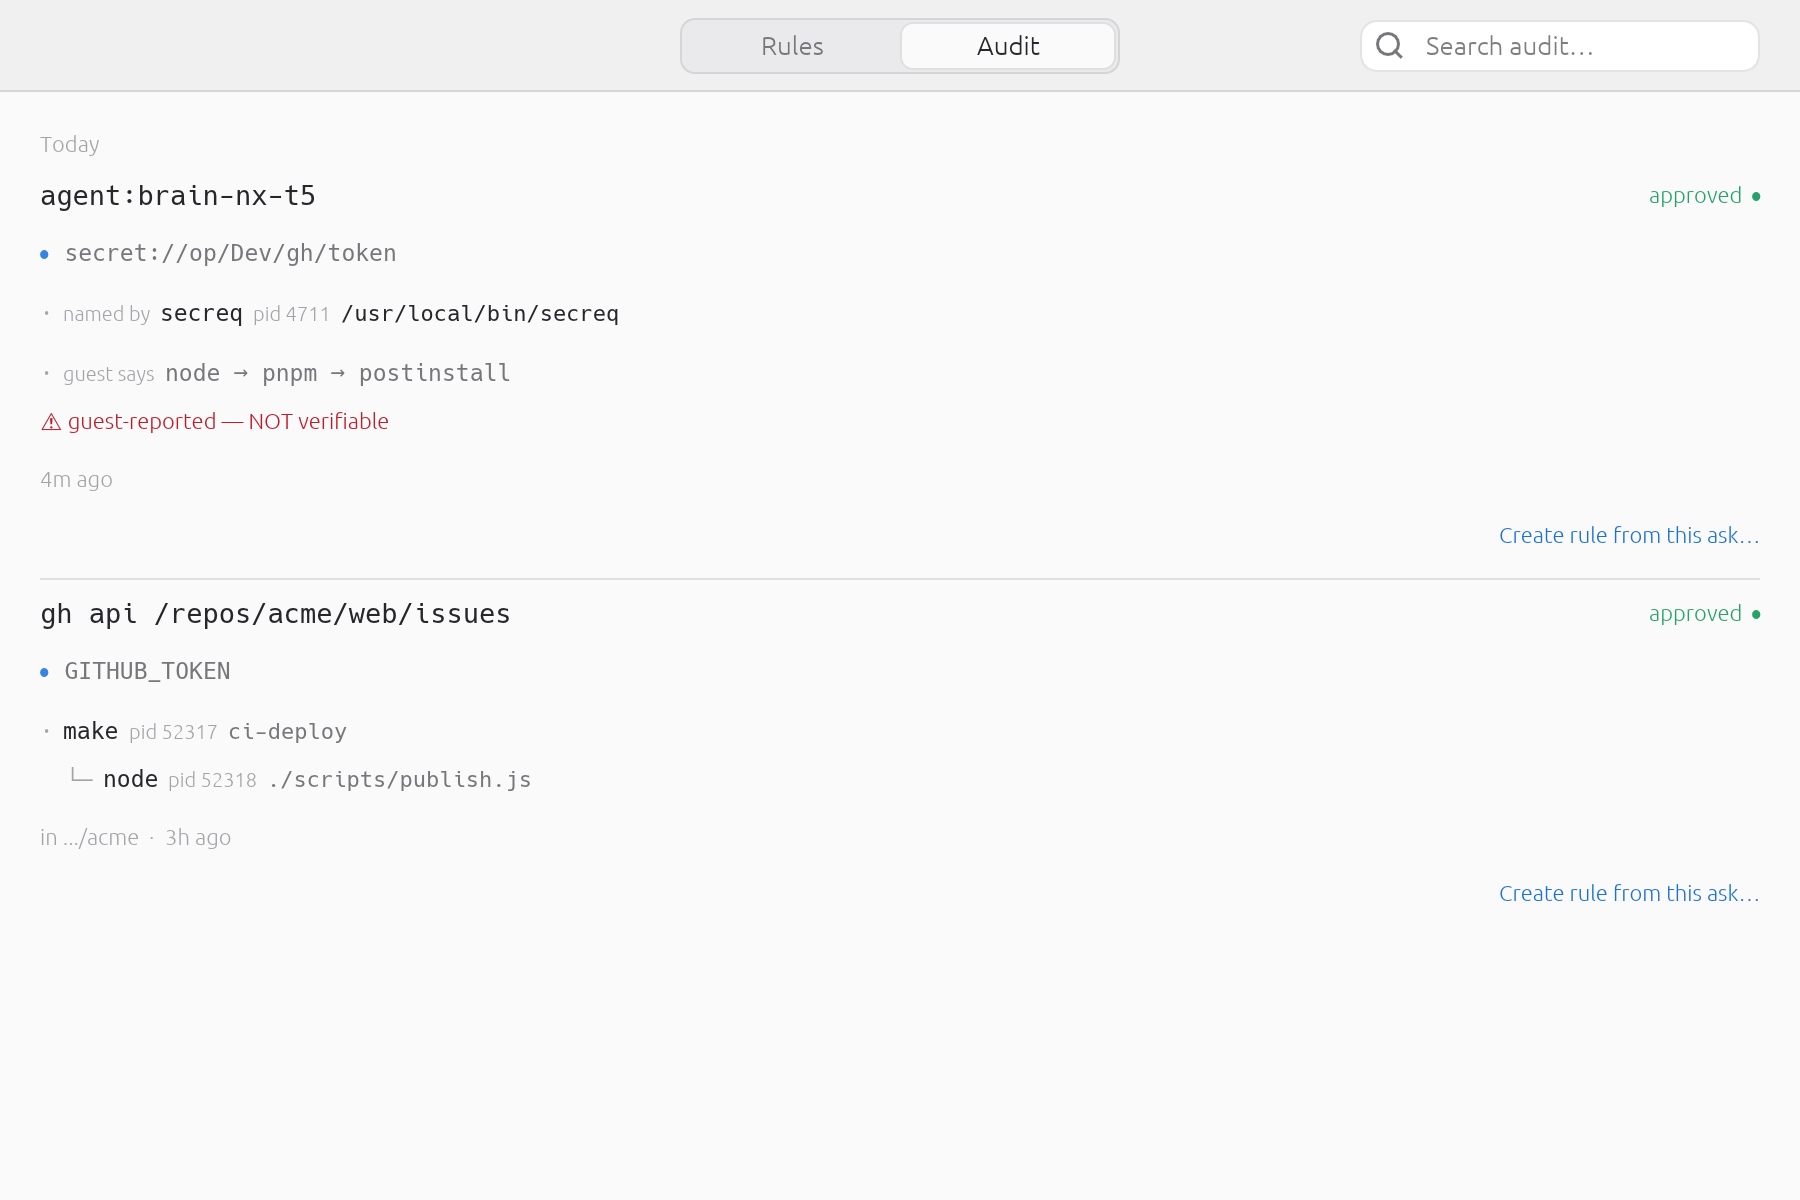Click the blue dot beside secret://op/Dev/gh/token
Screen dimensions: 1800x1200
click(44, 255)
